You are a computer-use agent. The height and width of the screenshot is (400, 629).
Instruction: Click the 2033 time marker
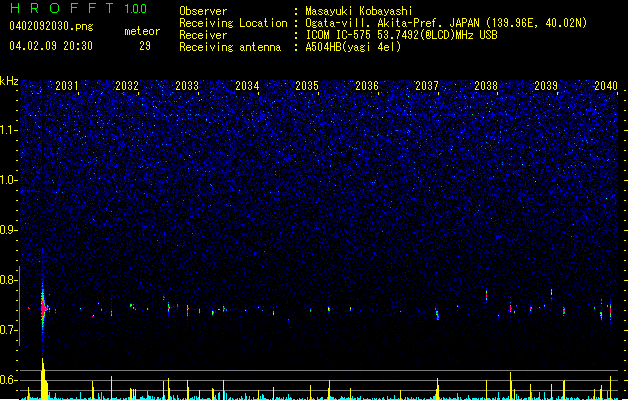click(187, 85)
